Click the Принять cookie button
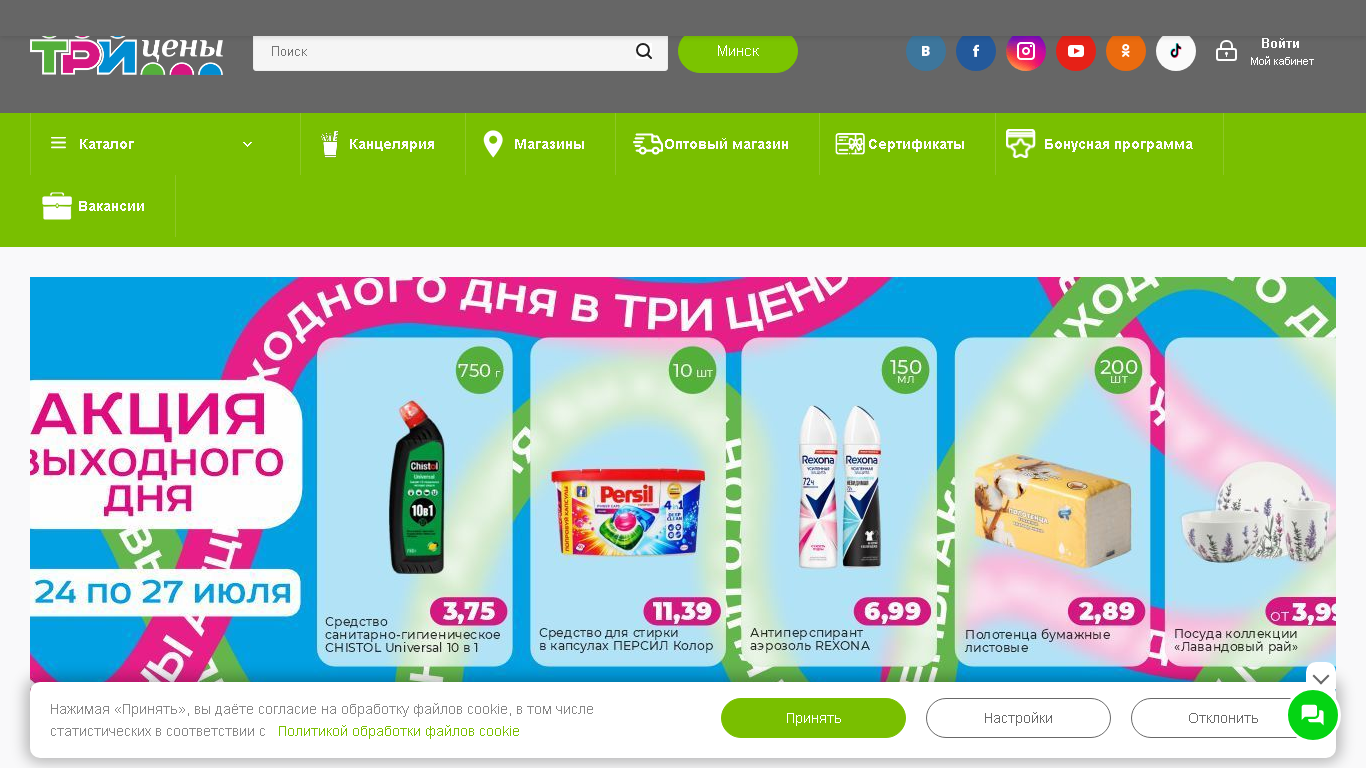This screenshot has height=768, width=1366. coord(813,718)
